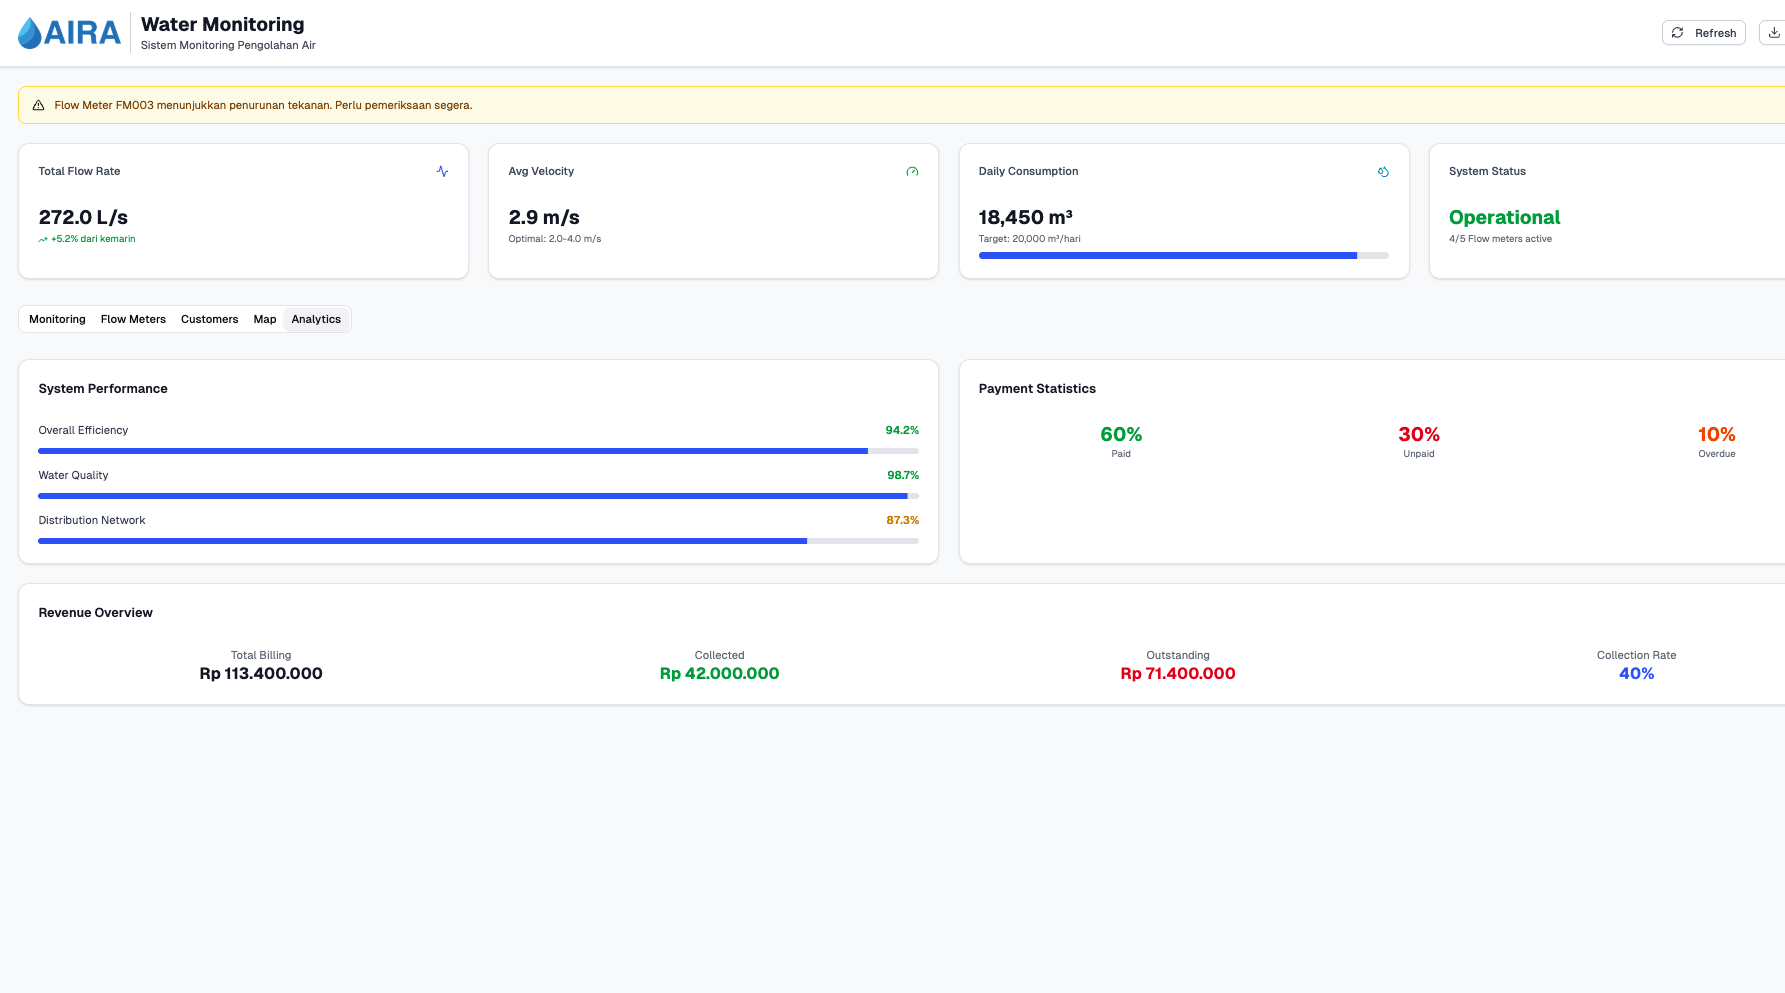Click the download icon button
This screenshot has height=993, width=1785.
click(1773, 33)
